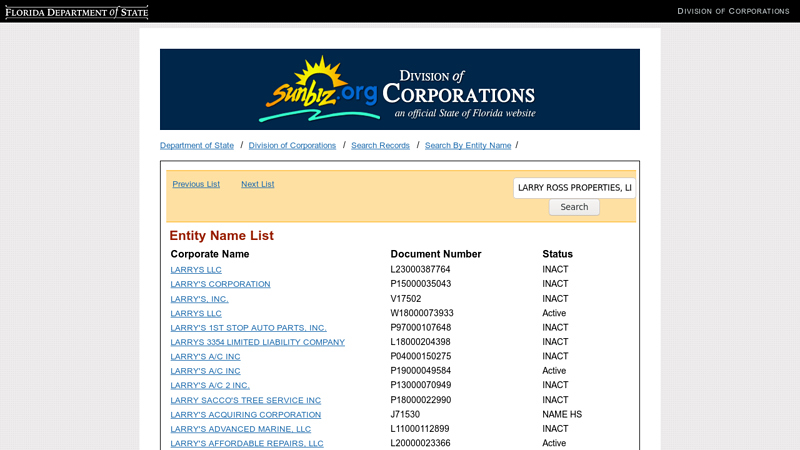Go to Department of State breadcrumb
This screenshot has height=450, width=800.
tap(197, 145)
